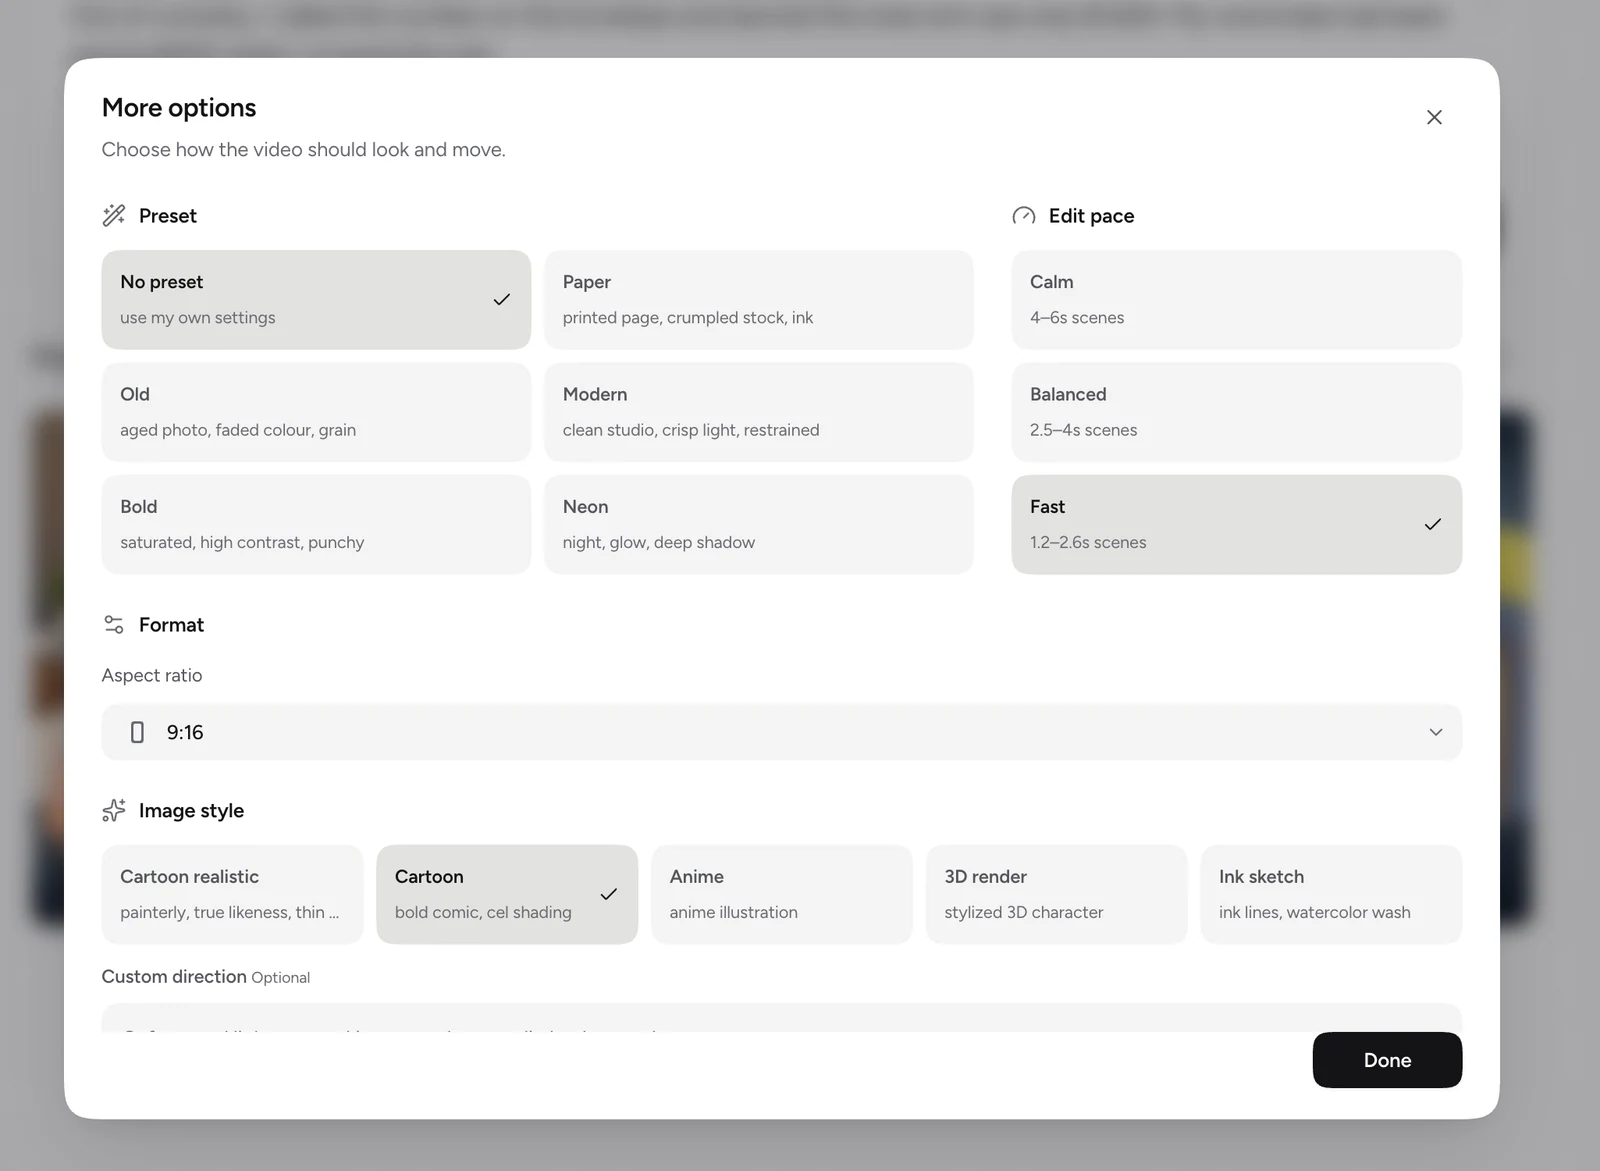
Task: Choose the Old preset
Action: click(x=316, y=412)
